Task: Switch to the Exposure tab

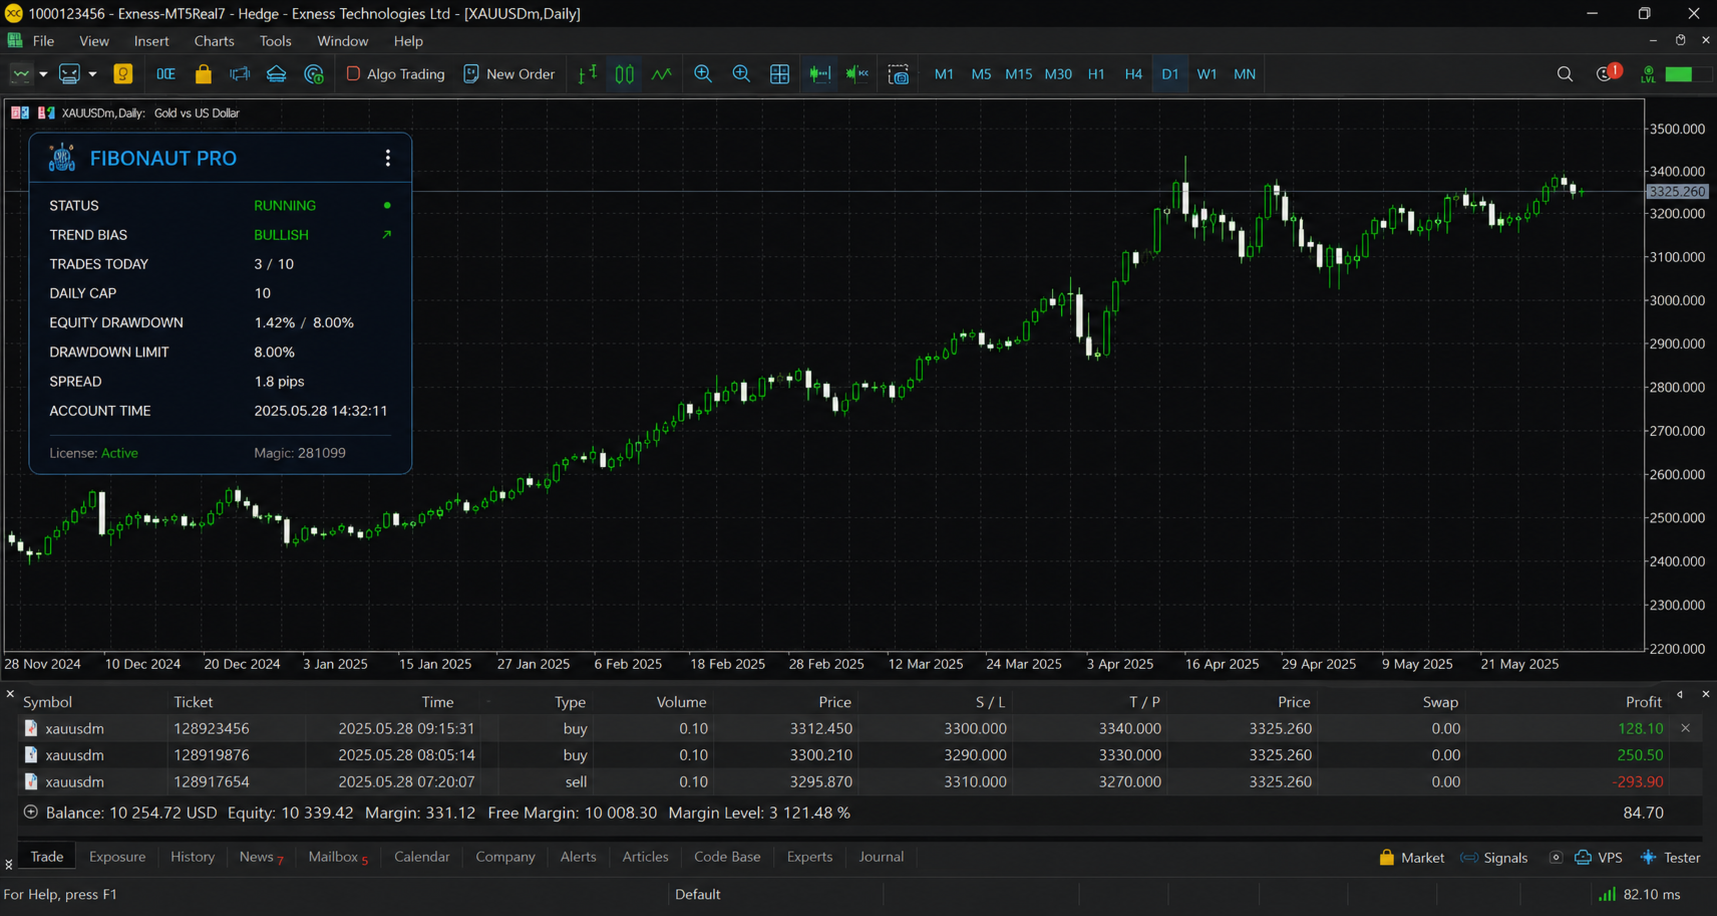Action: point(117,857)
